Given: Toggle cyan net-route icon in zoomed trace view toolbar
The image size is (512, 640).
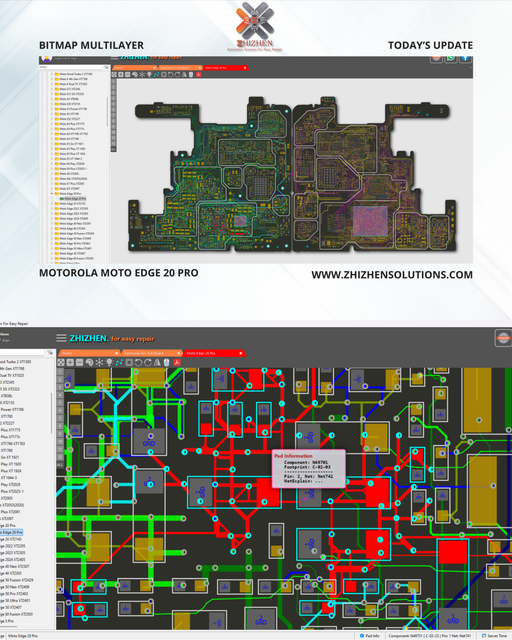Looking at the screenshot, I should tap(119, 362).
